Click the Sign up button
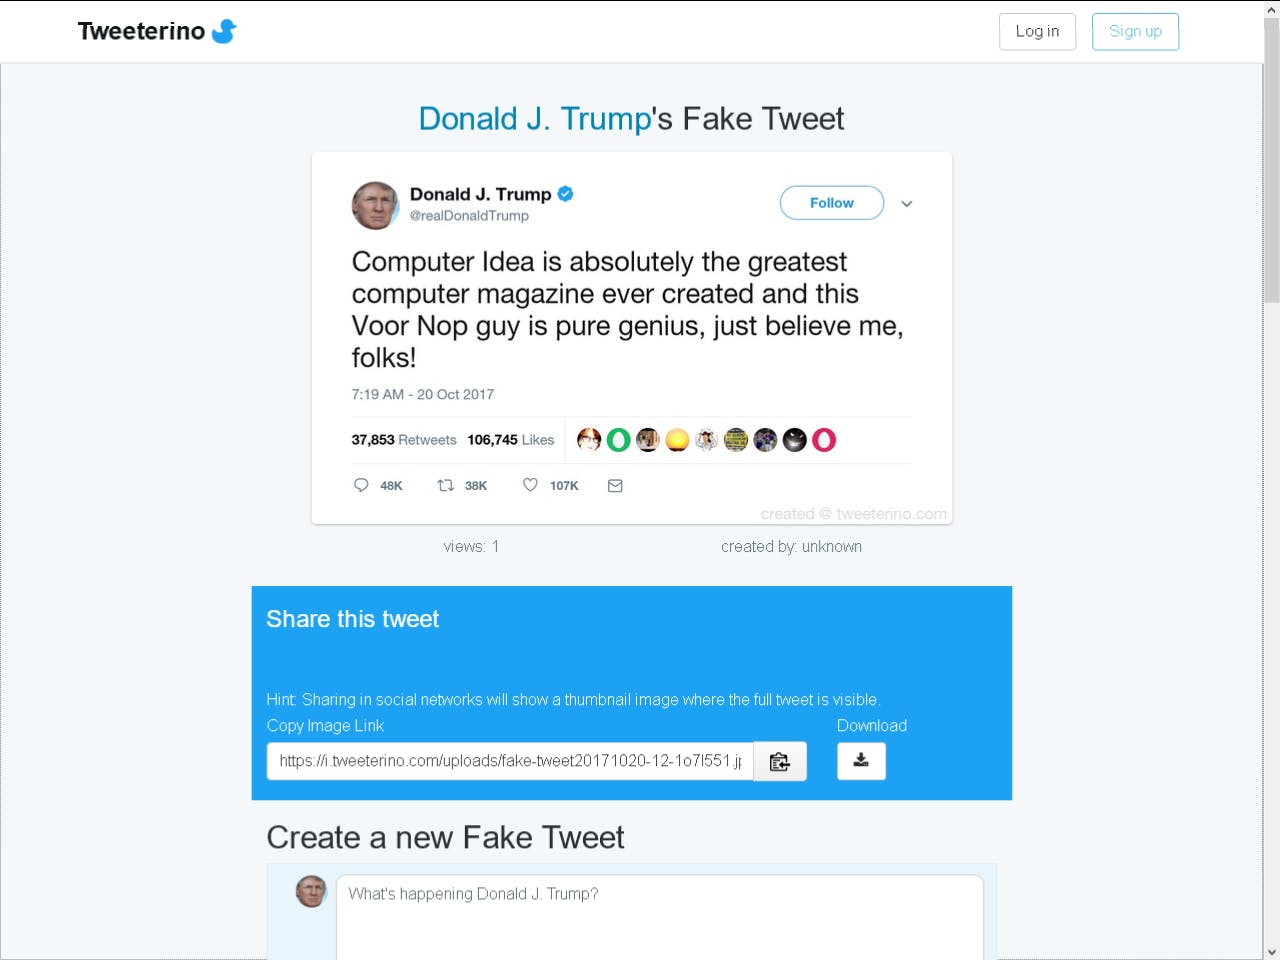Screen dimensions: 1280x960 coord(1135,31)
